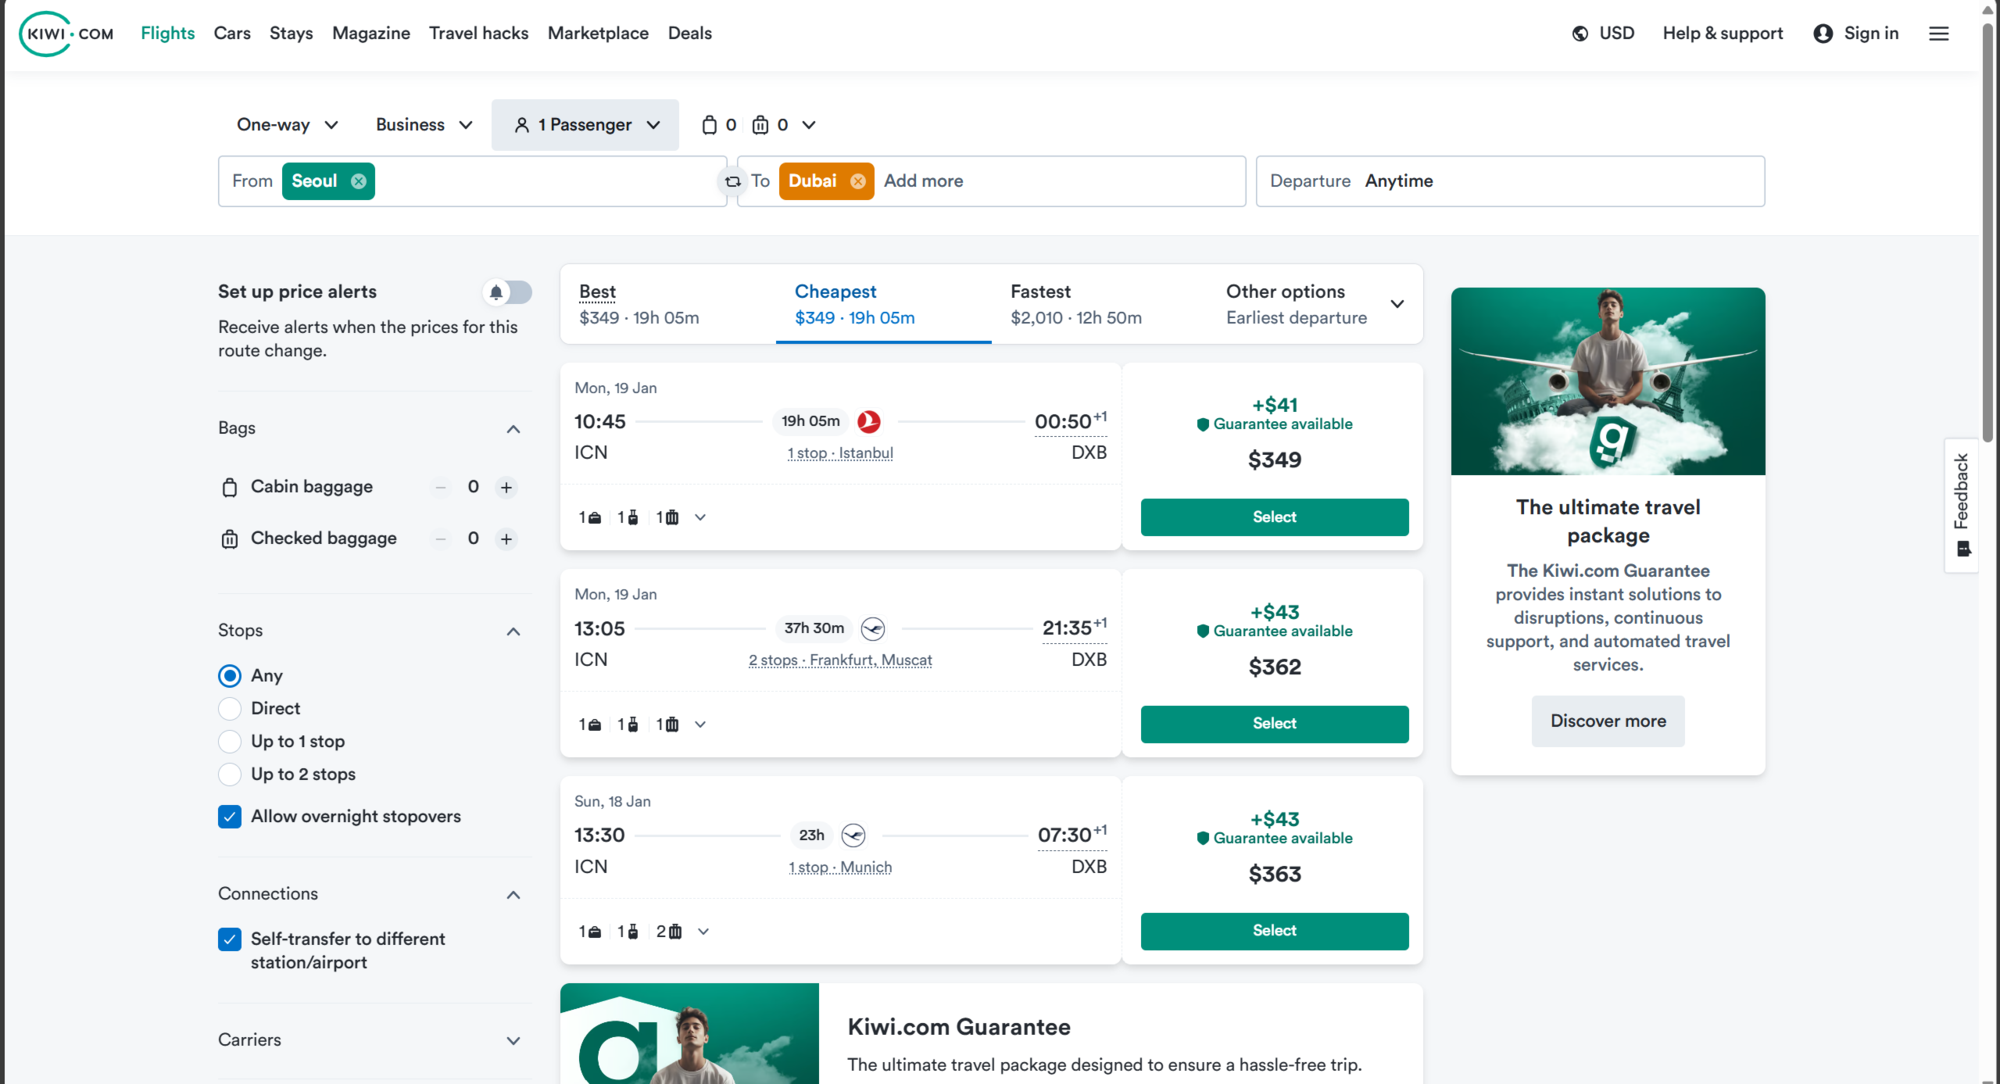The height and width of the screenshot is (1084, 2000).
Task: Expand baggage details on the $362 flight
Action: pos(700,725)
